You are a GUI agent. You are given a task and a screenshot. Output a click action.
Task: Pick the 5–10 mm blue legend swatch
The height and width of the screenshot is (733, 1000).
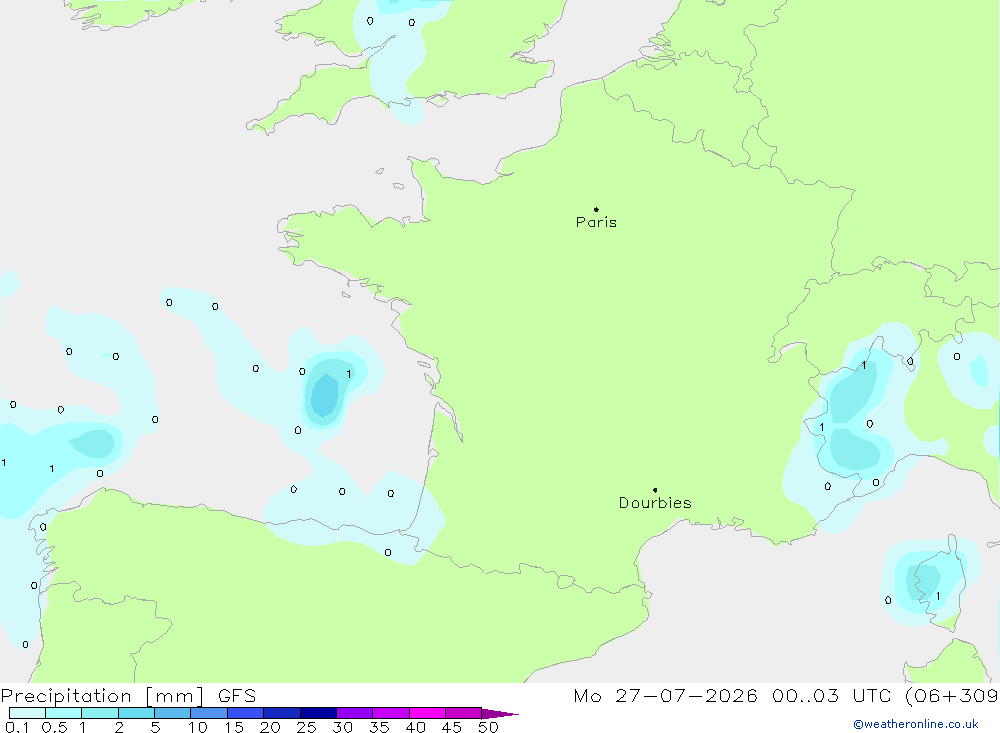[173, 713]
